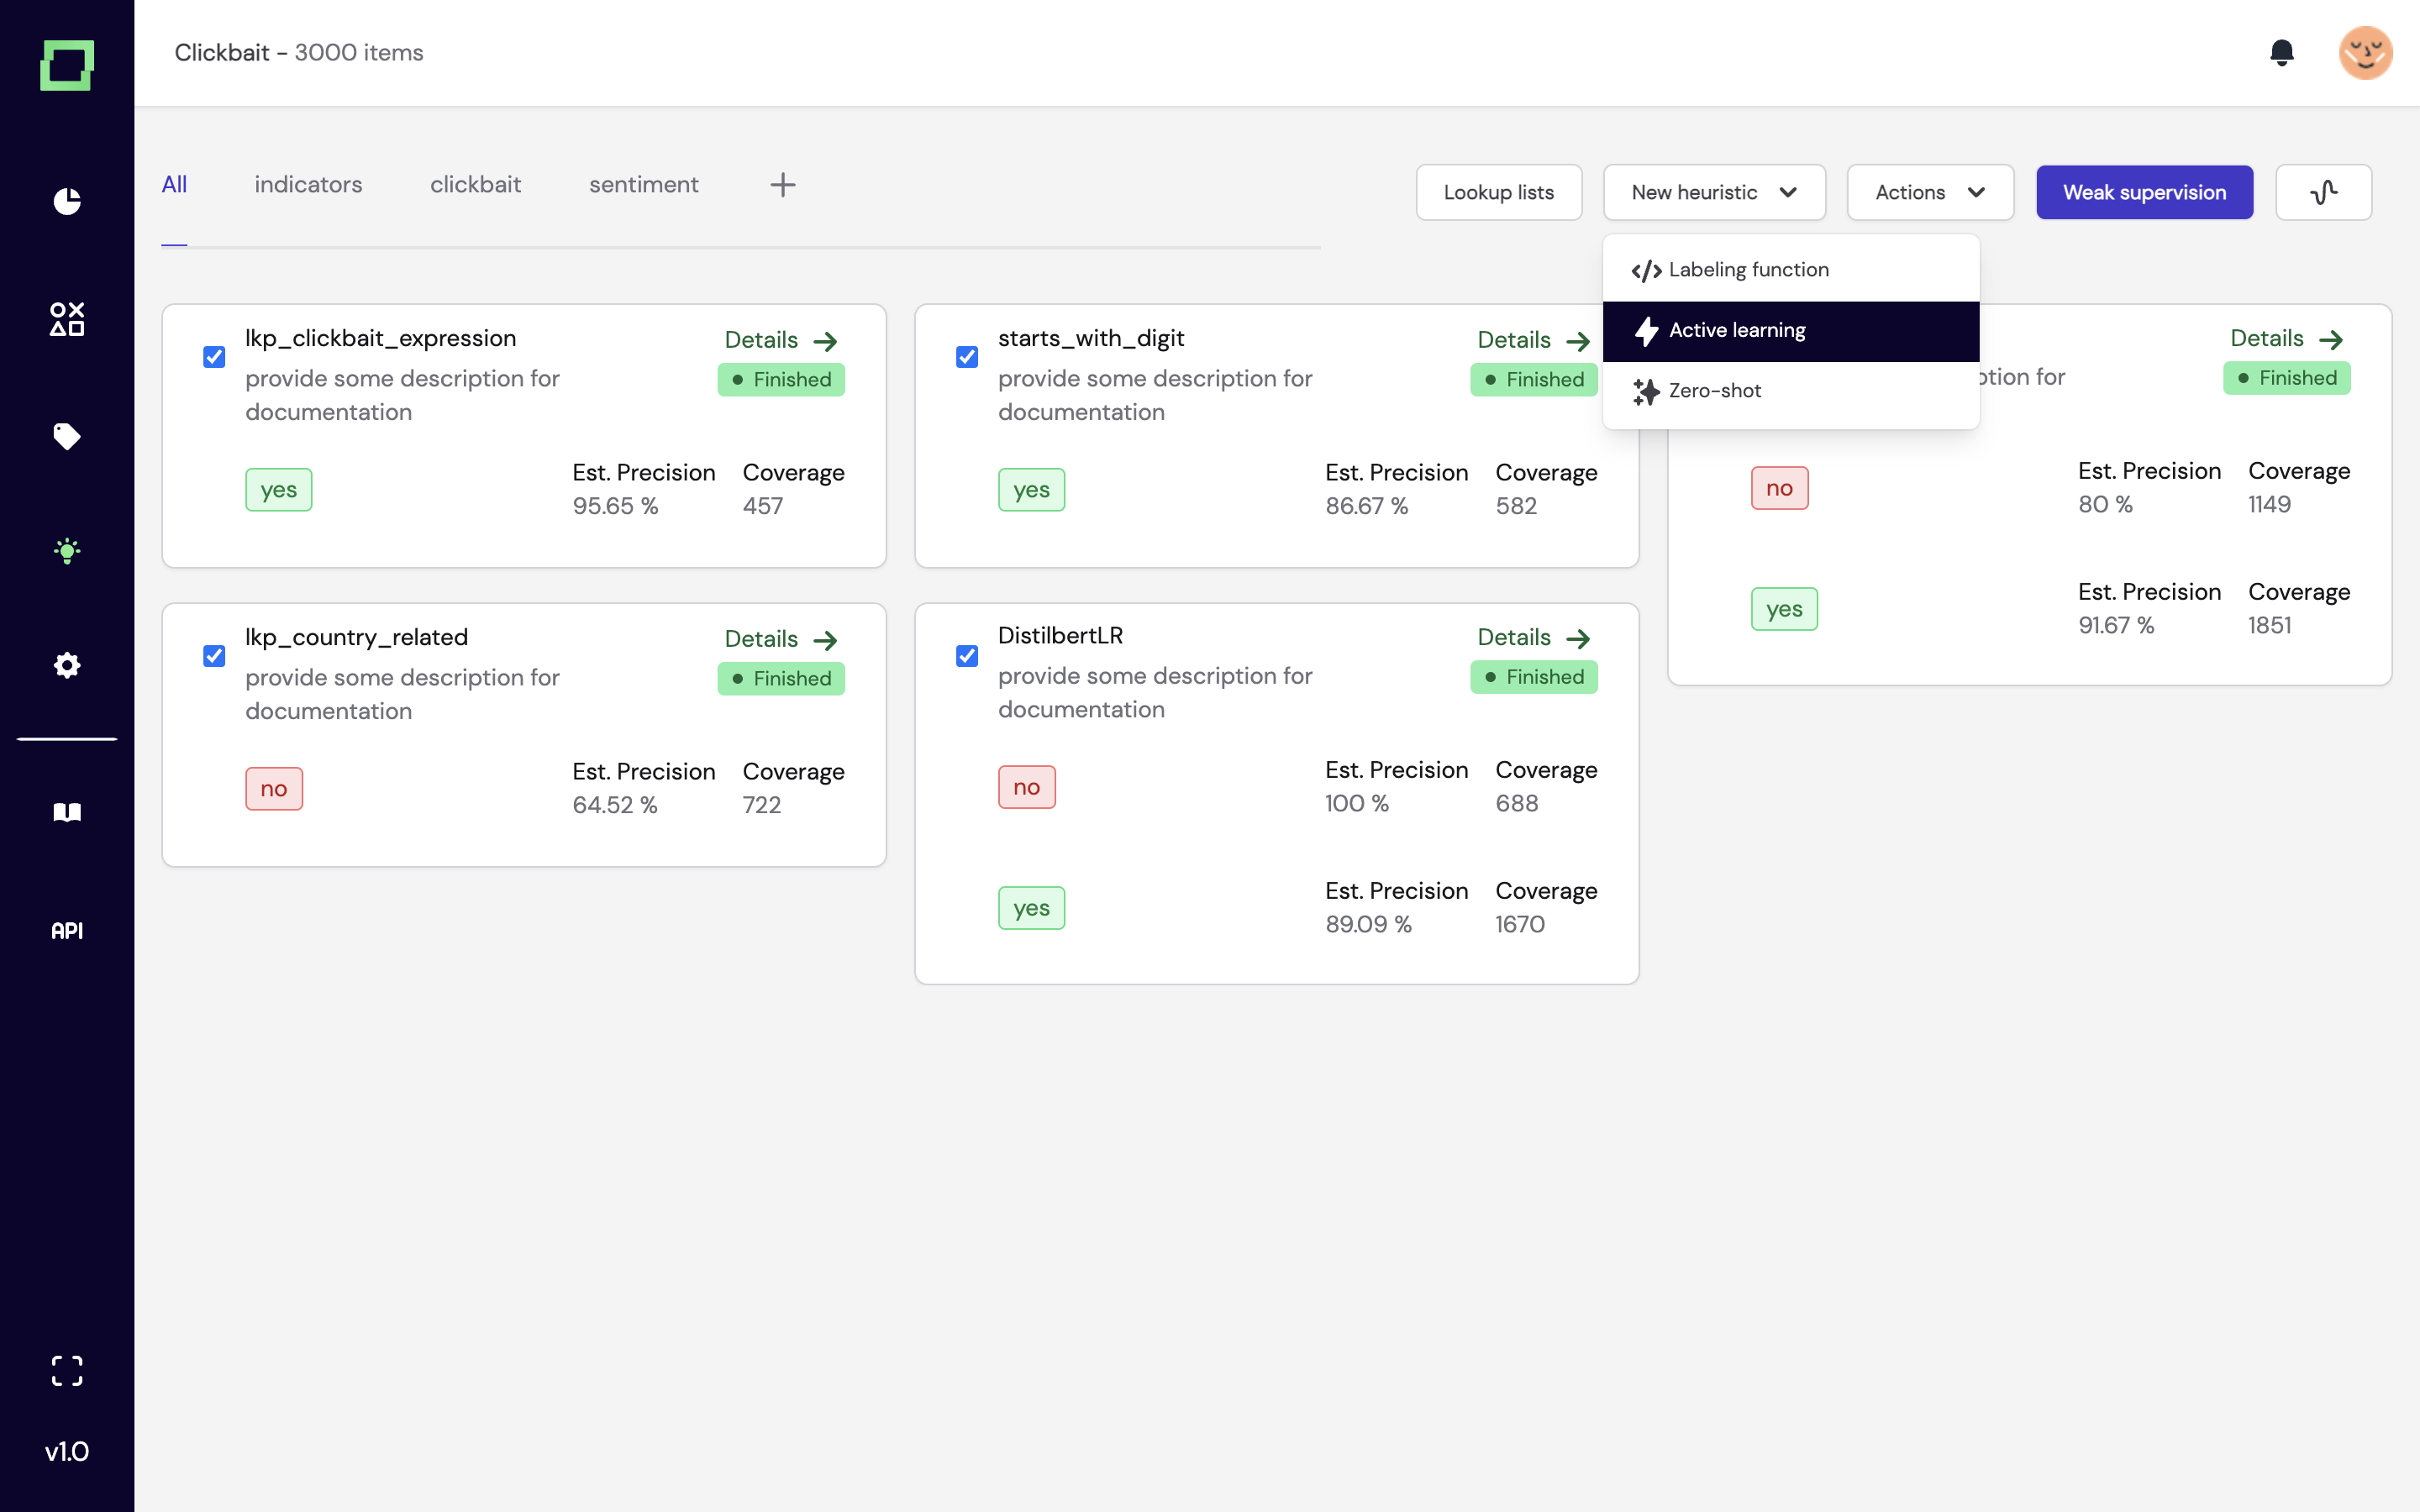Screen dimensions: 2420x1512
Task: Uncheck starts_with_digit heuristic checkbox
Action: (966, 357)
